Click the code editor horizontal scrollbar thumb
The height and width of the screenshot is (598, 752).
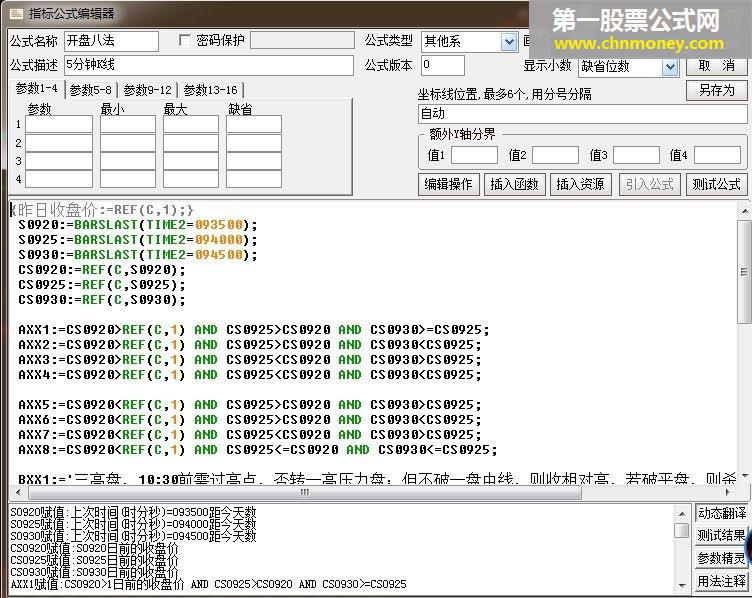click(x=305, y=492)
